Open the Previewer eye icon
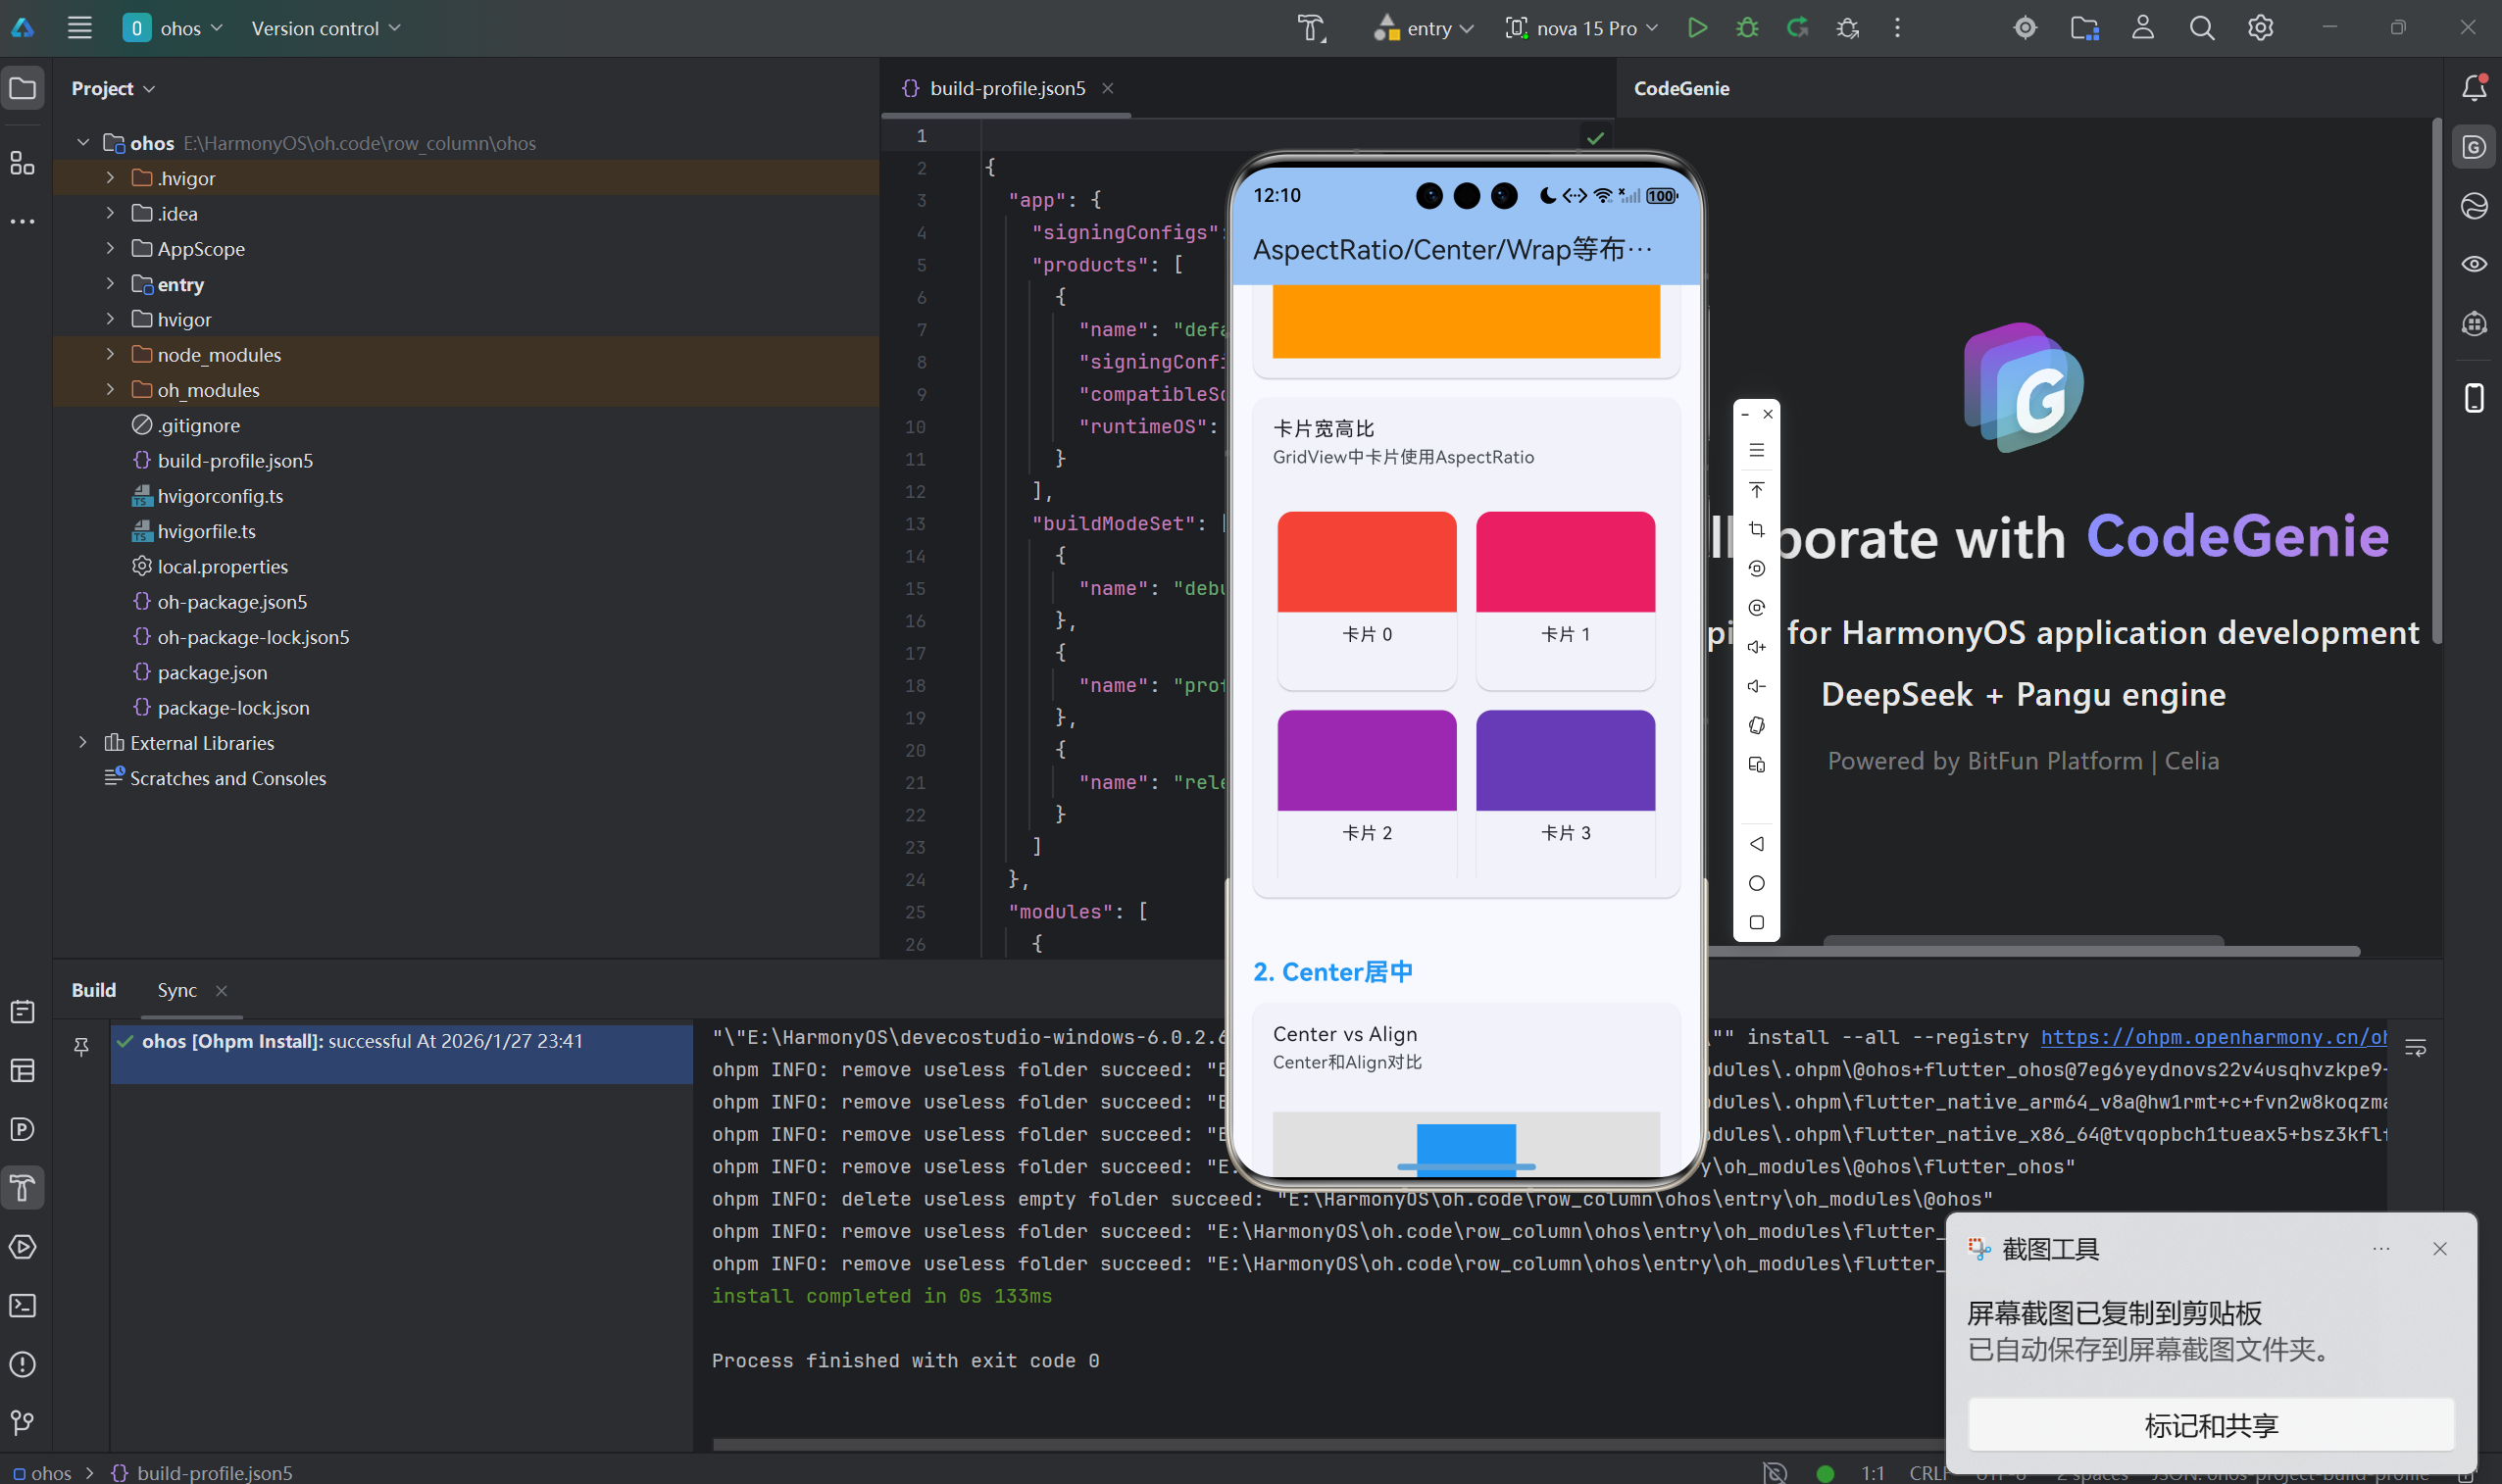Viewport: 2502px width, 1484px height. [x=2475, y=263]
